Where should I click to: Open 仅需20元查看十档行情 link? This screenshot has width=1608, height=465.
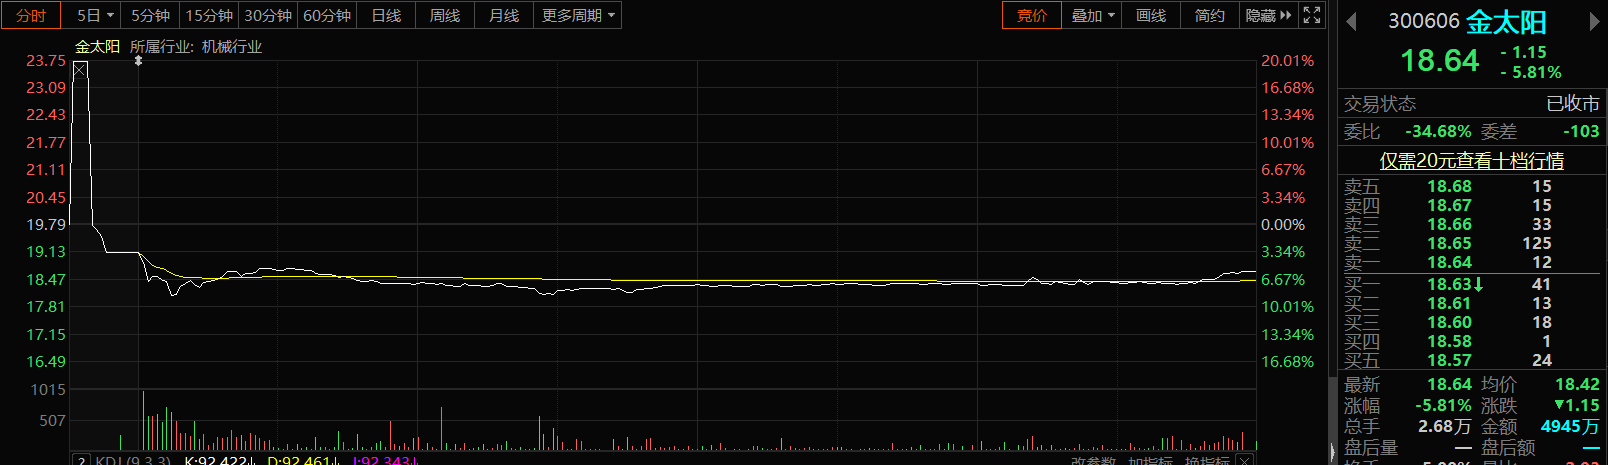(1472, 160)
